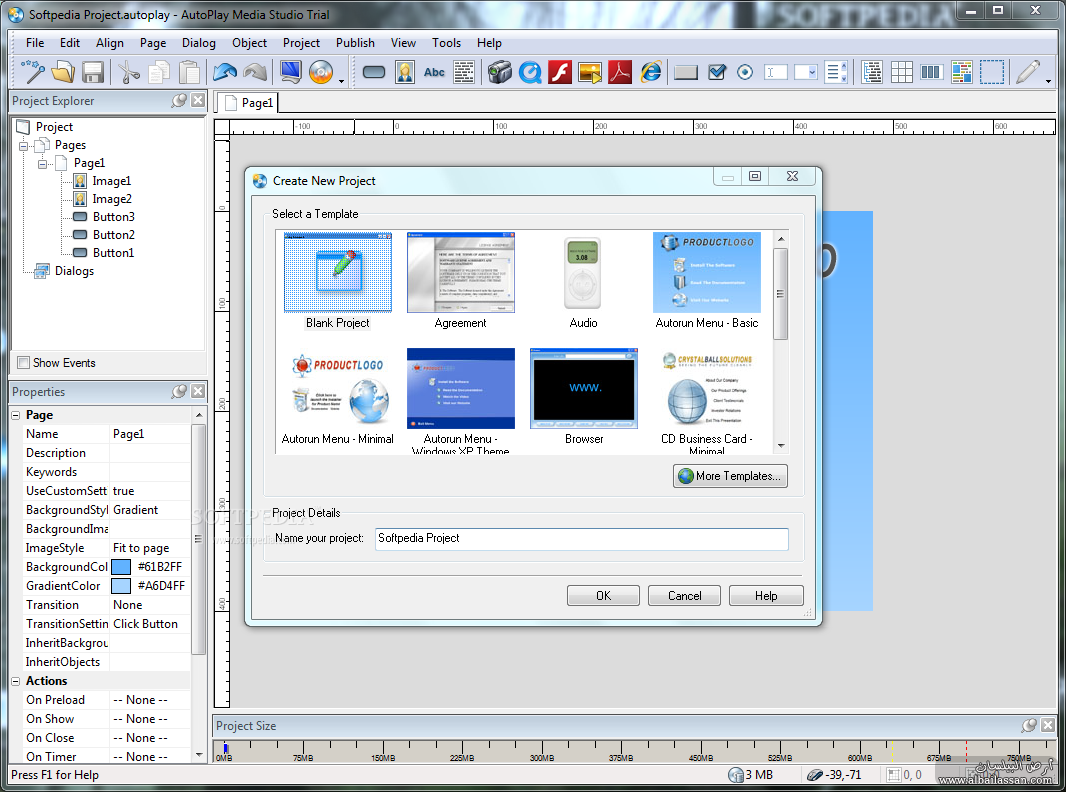Open dropdown next to the Publish disc icon
Image resolution: width=1066 pixels, height=792 pixels.
click(x=341, y=81)
